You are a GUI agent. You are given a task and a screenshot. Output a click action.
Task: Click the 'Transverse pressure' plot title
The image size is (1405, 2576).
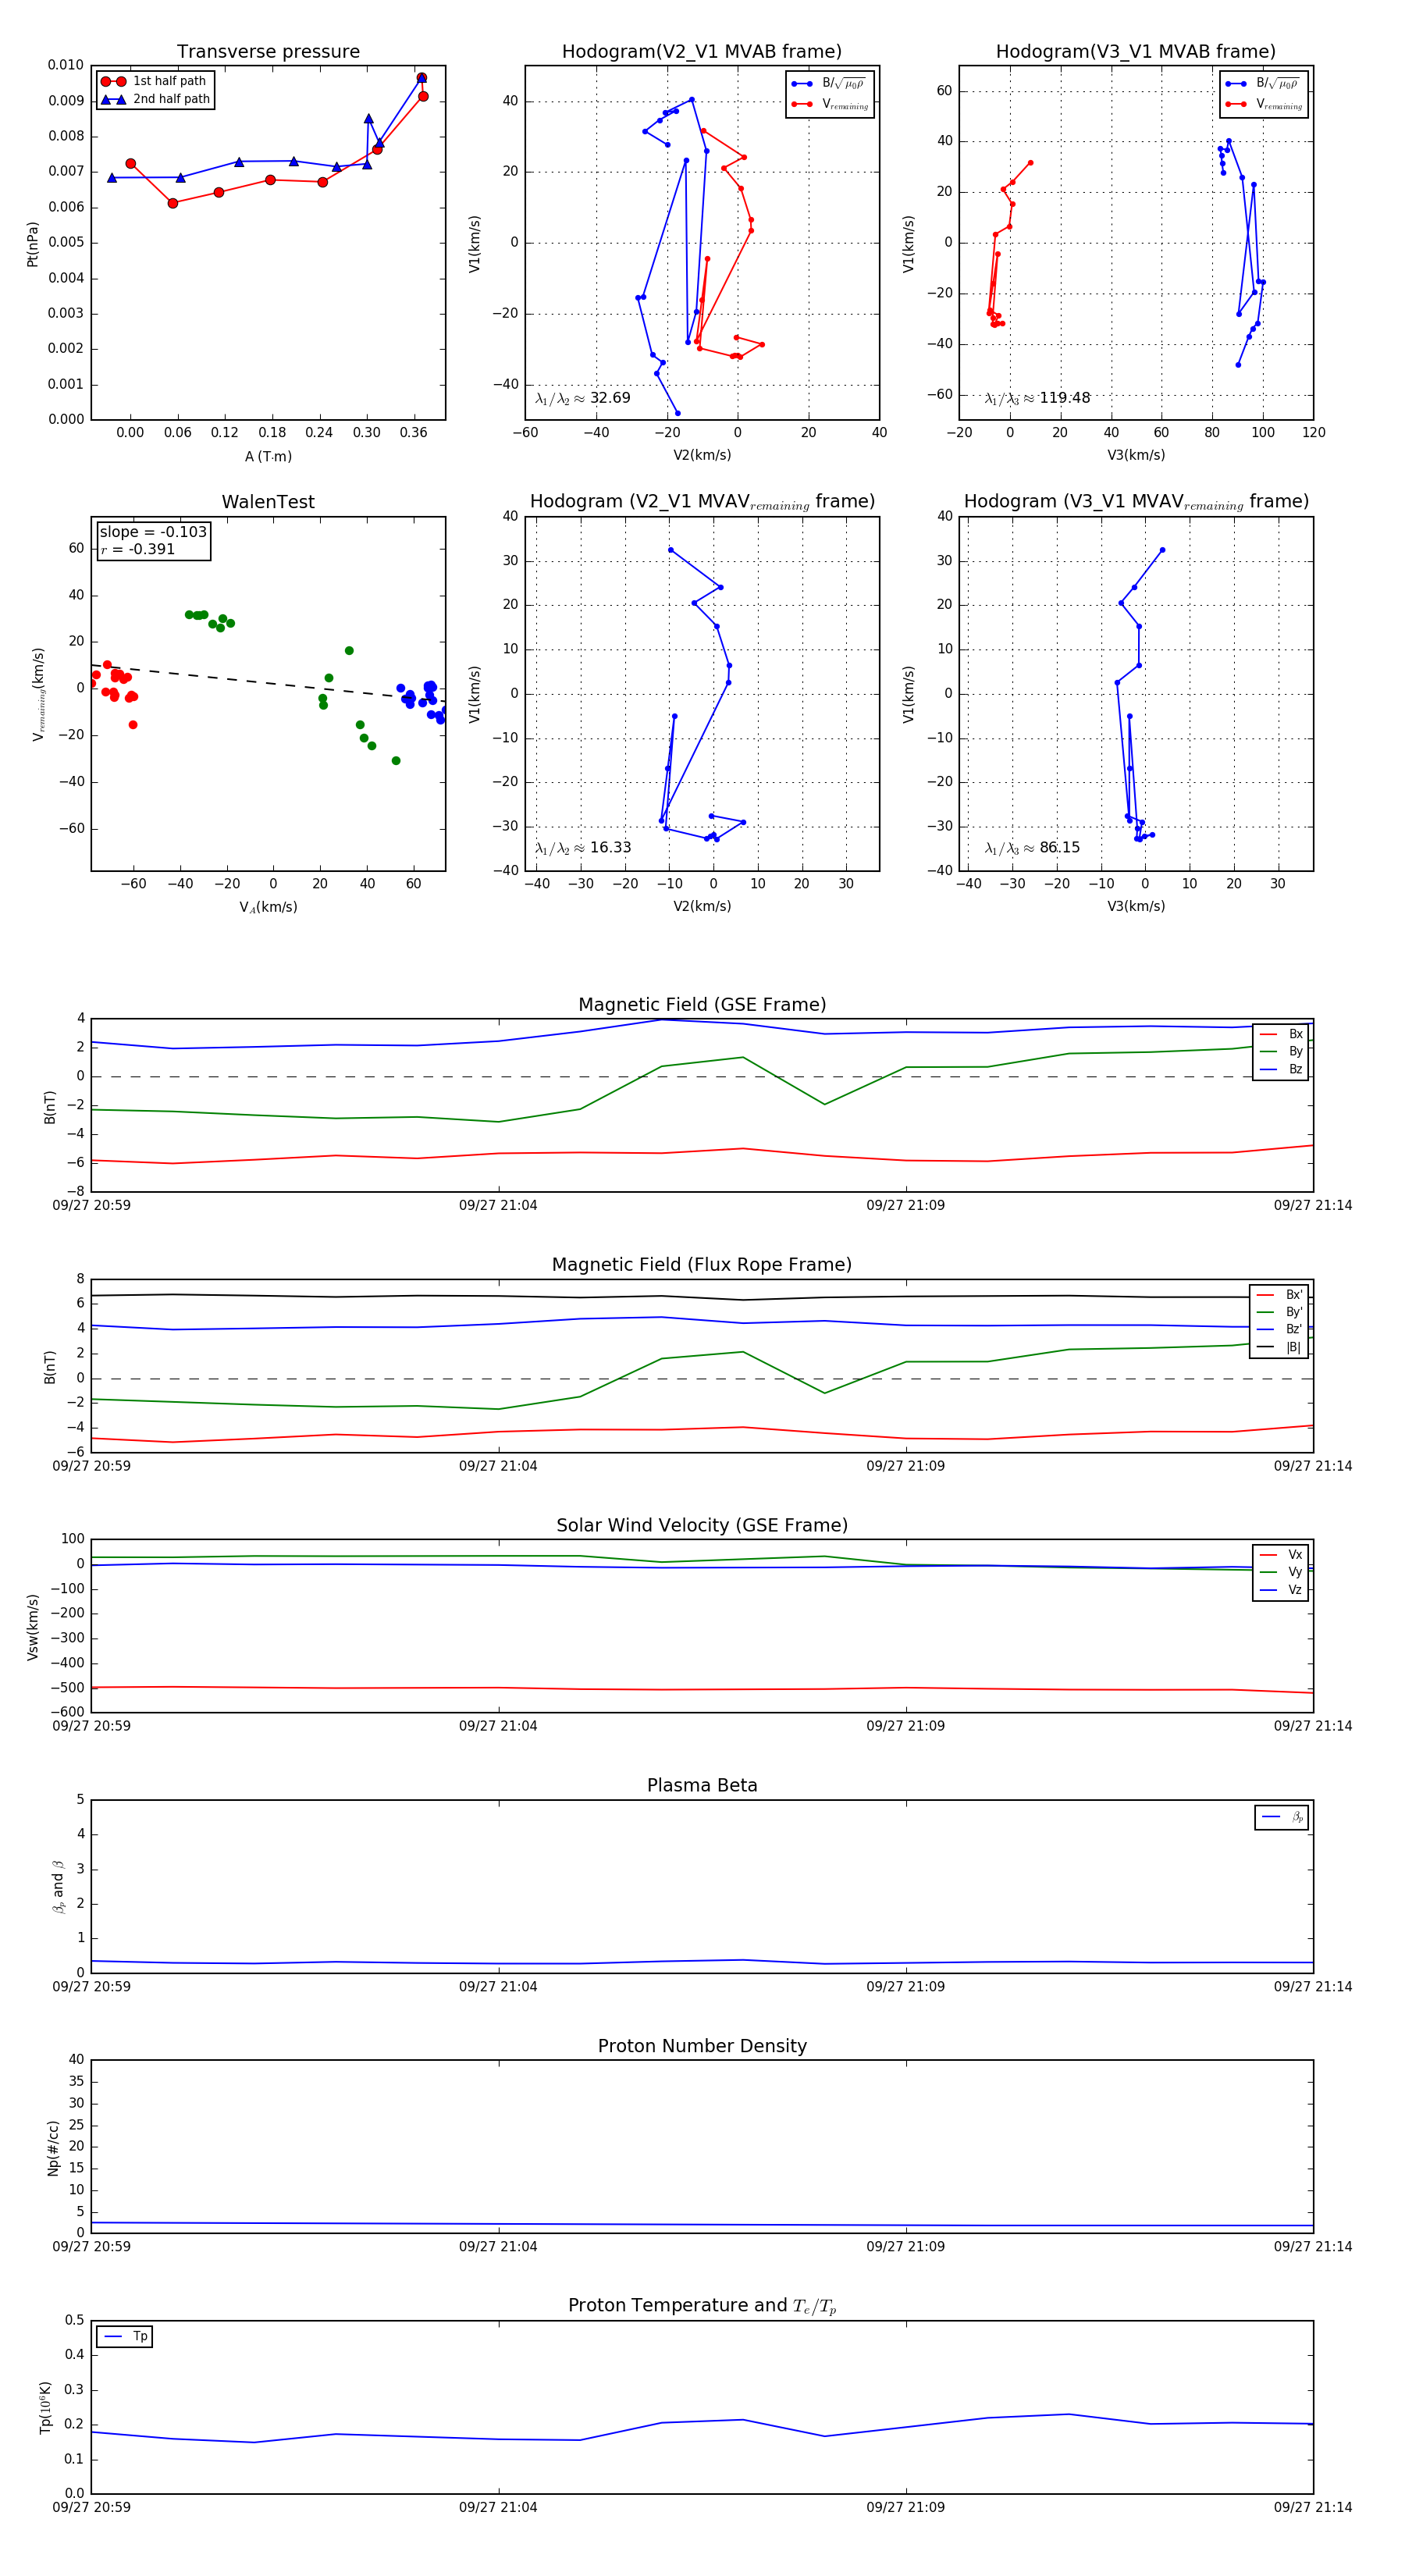[268, 52]
